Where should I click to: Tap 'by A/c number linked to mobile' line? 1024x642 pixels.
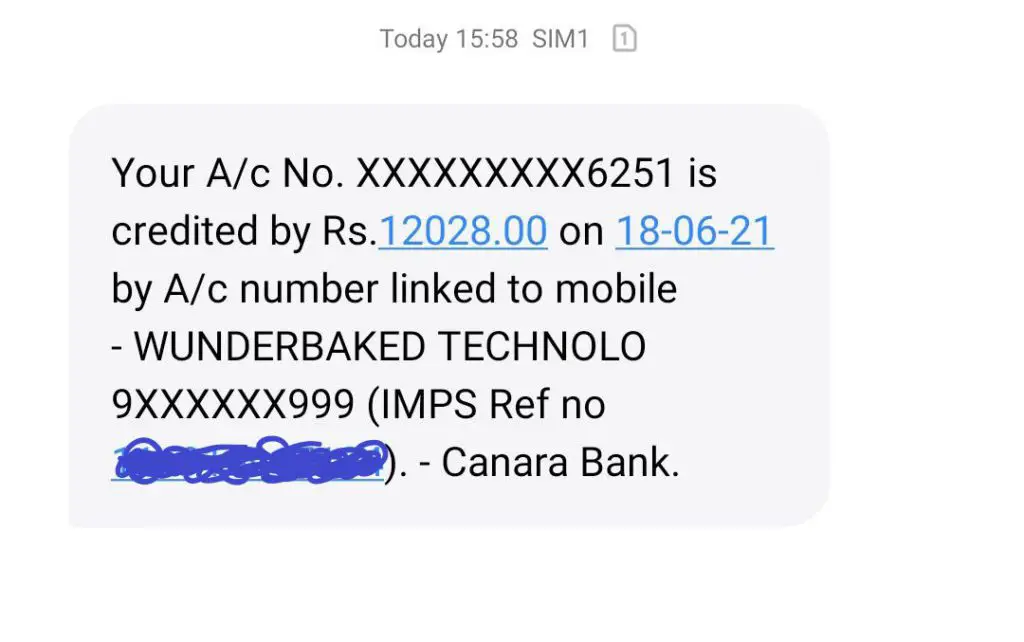coord(394,289)
